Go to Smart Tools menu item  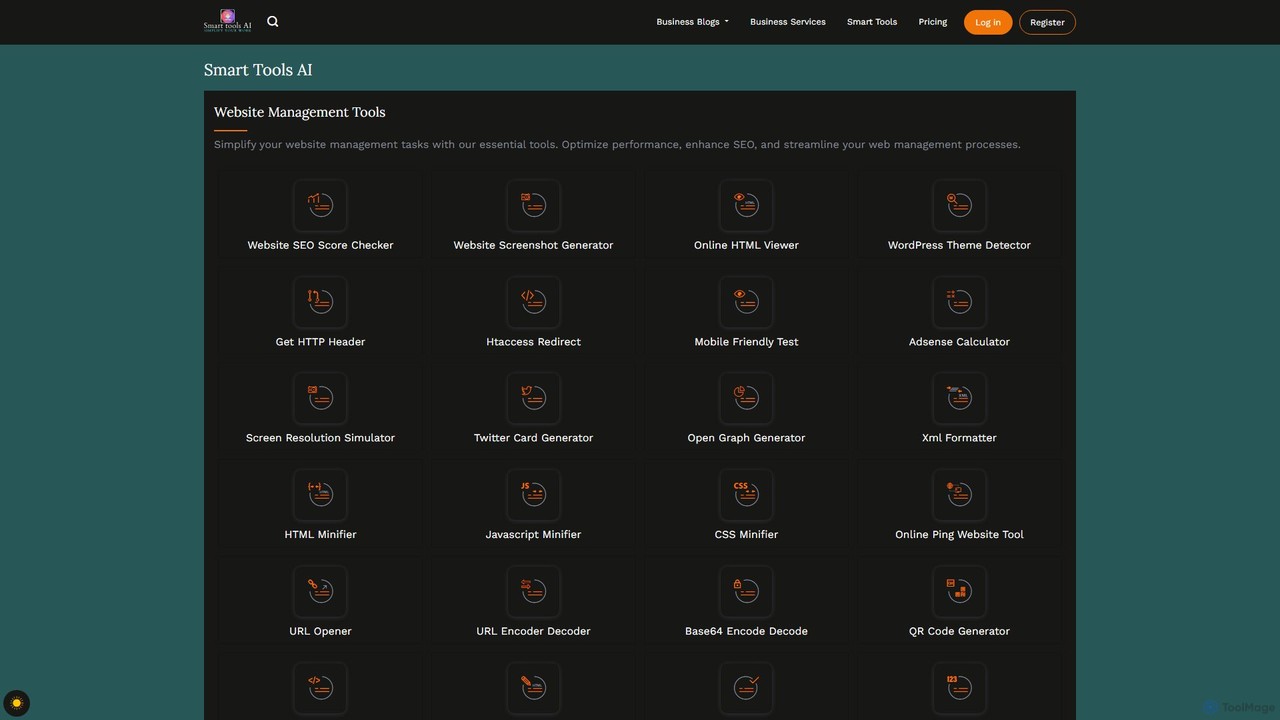click(x=872, y=22)
